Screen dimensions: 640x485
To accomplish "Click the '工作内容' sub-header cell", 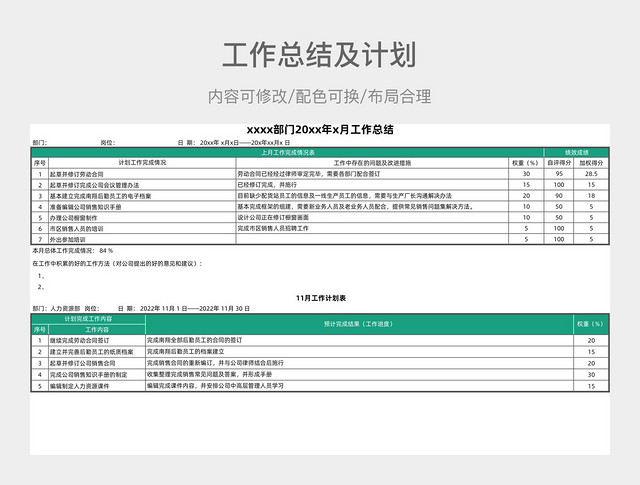I will point(97,329).
